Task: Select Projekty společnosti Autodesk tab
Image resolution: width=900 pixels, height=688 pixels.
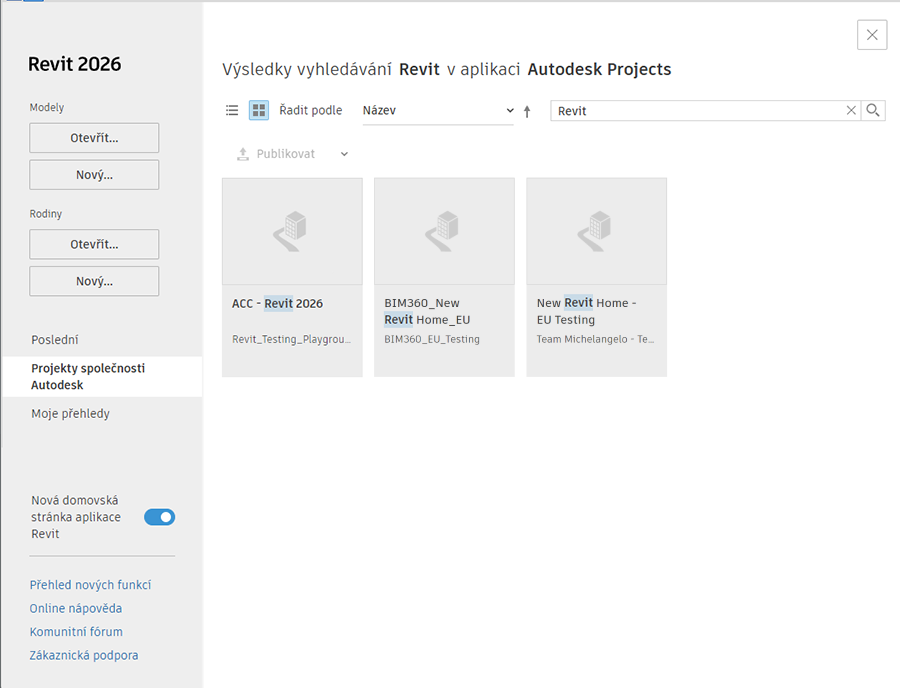Action: tap(102, 376)
